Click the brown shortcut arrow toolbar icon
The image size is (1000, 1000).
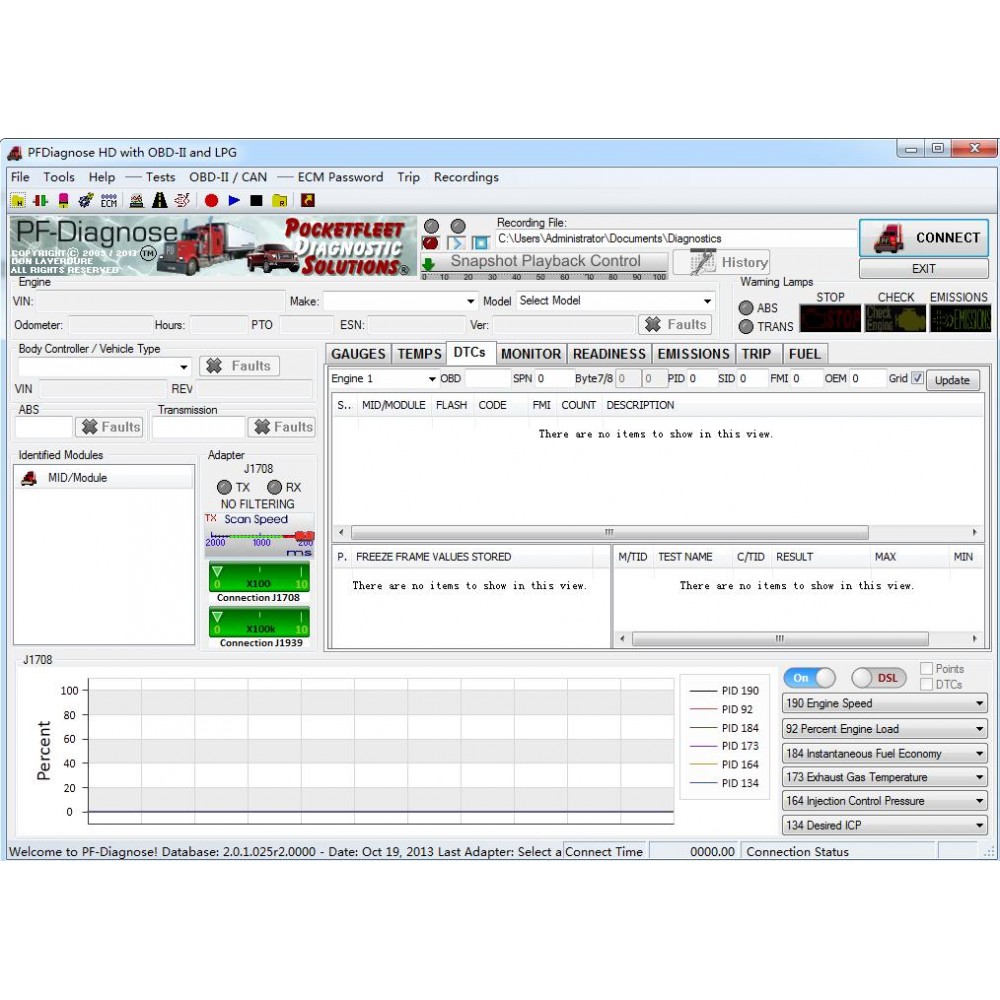pos(308,201)
